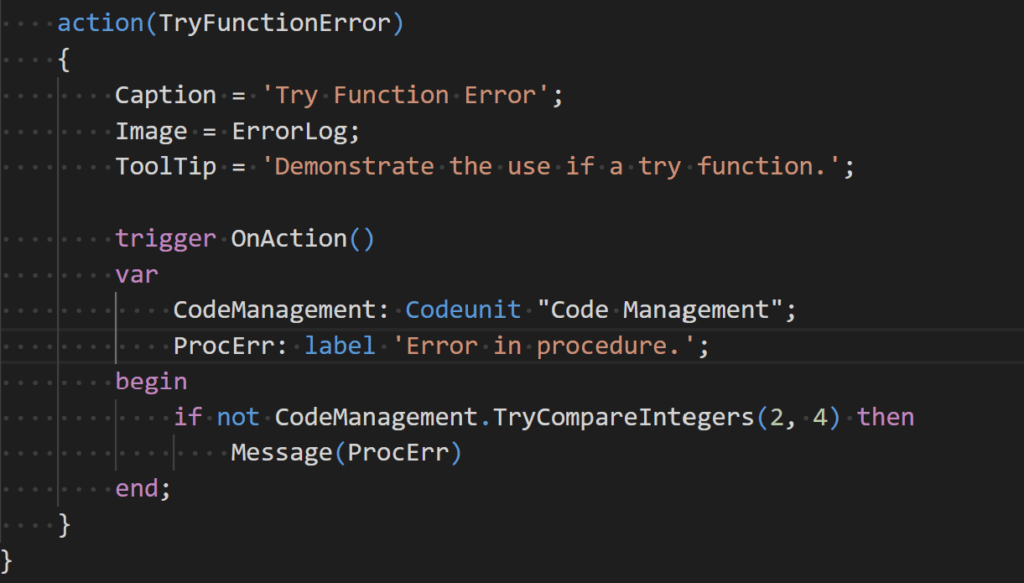Click the "Code Management" codeunit name
This screenshot has width=1024, height=583.
pyautogui.click(x=660, y=310)
